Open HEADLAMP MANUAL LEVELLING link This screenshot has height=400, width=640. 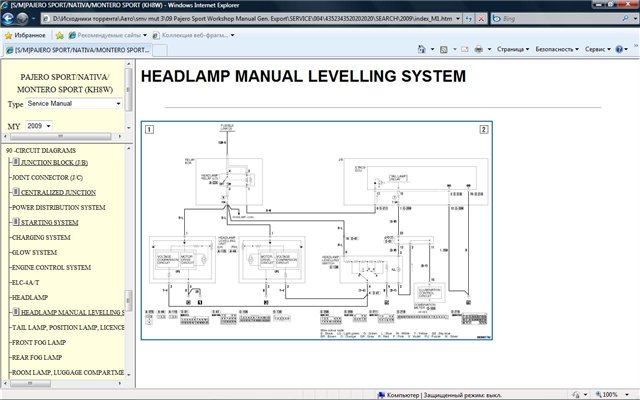click(73, 313)
